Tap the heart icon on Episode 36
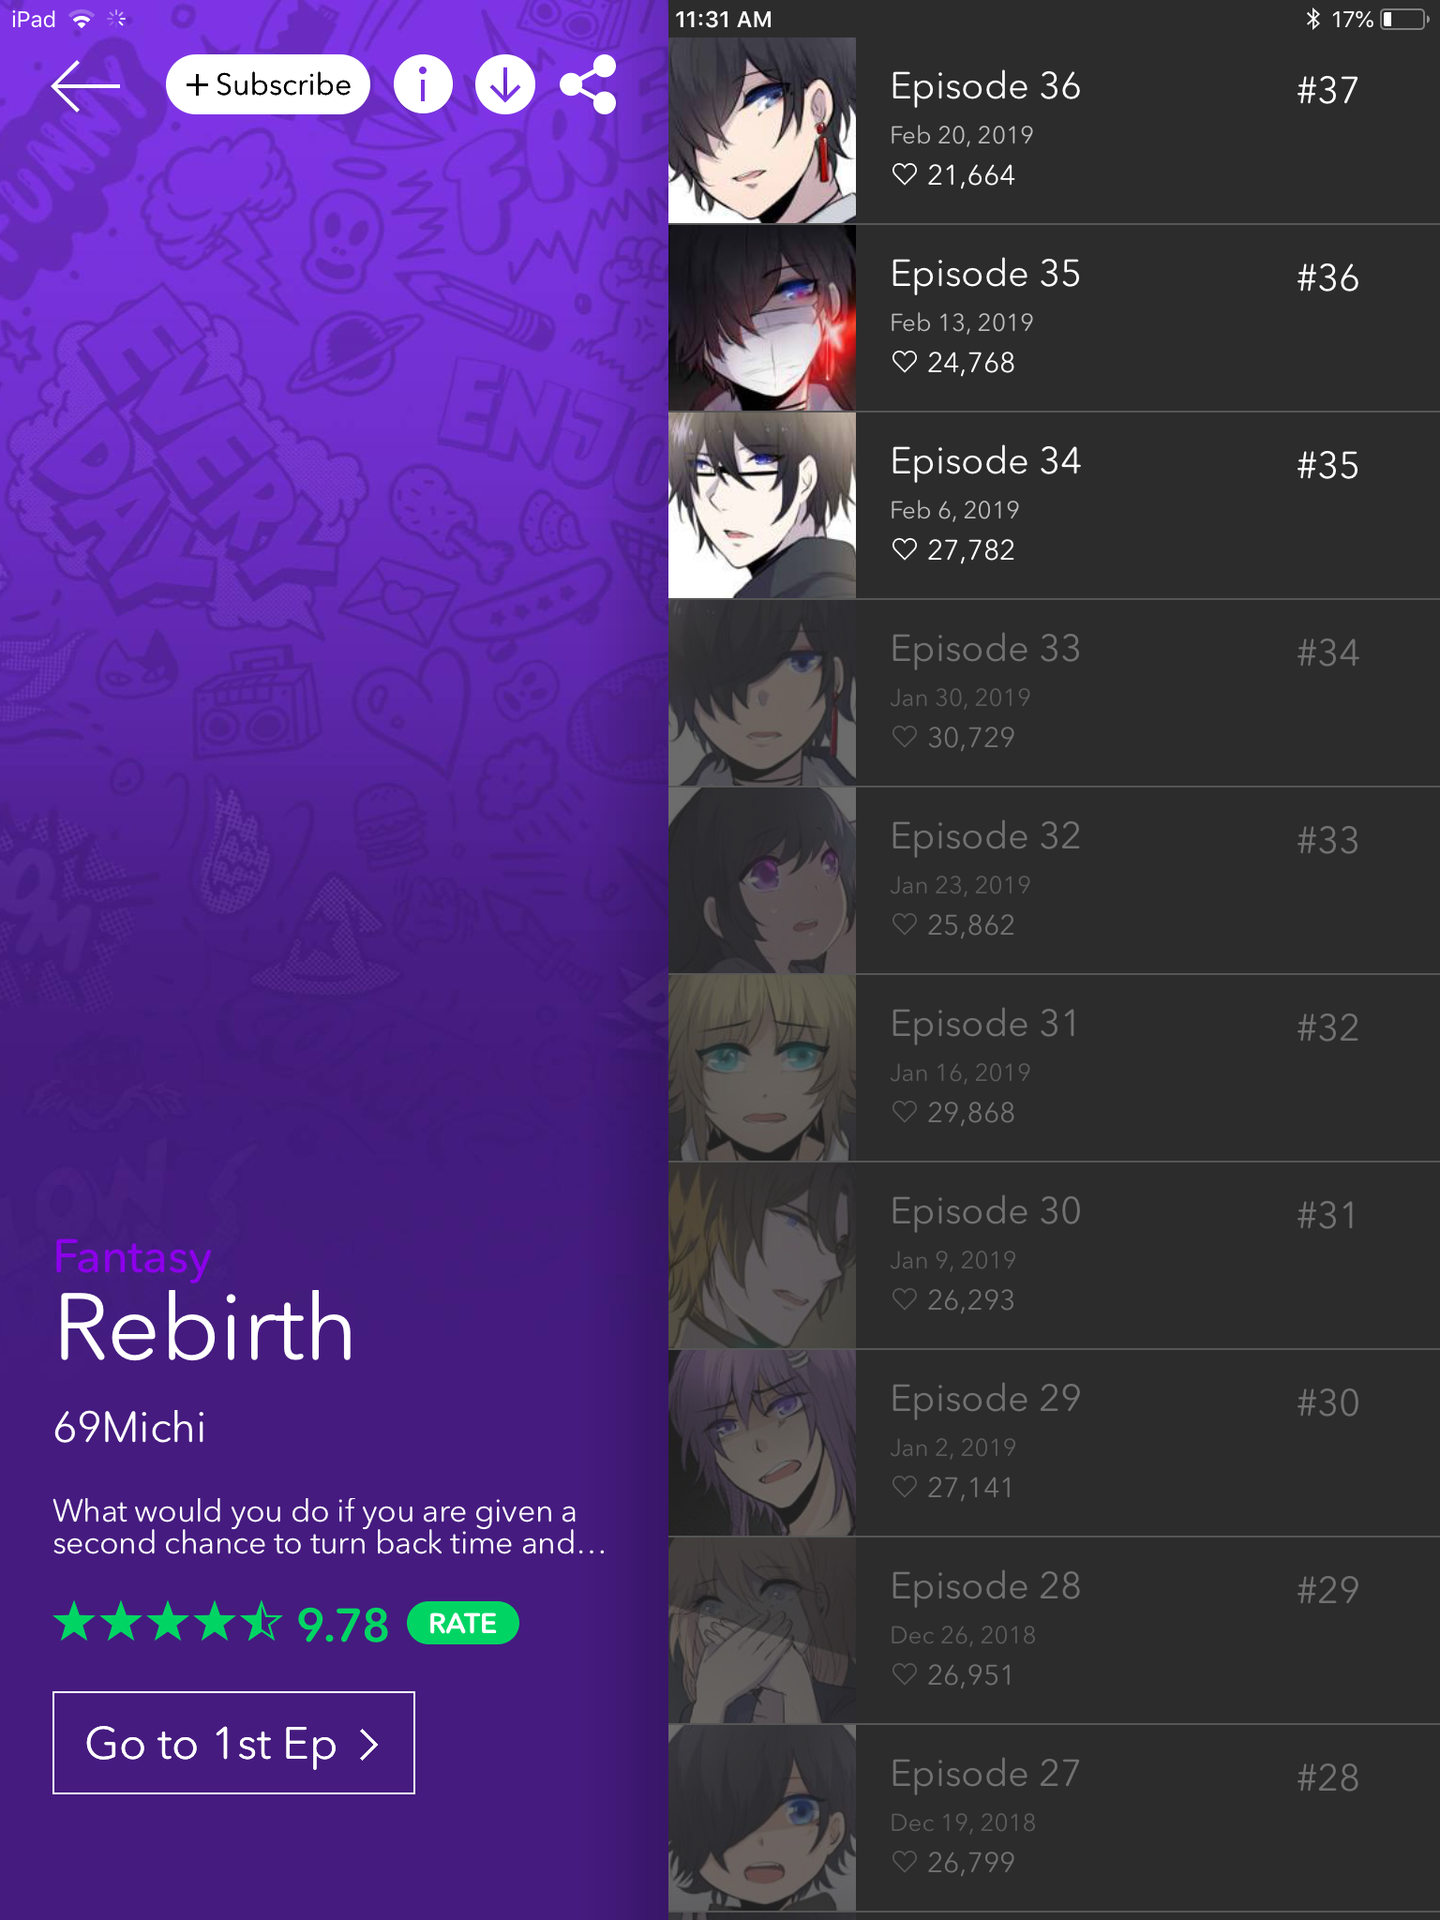 [904, 175]
